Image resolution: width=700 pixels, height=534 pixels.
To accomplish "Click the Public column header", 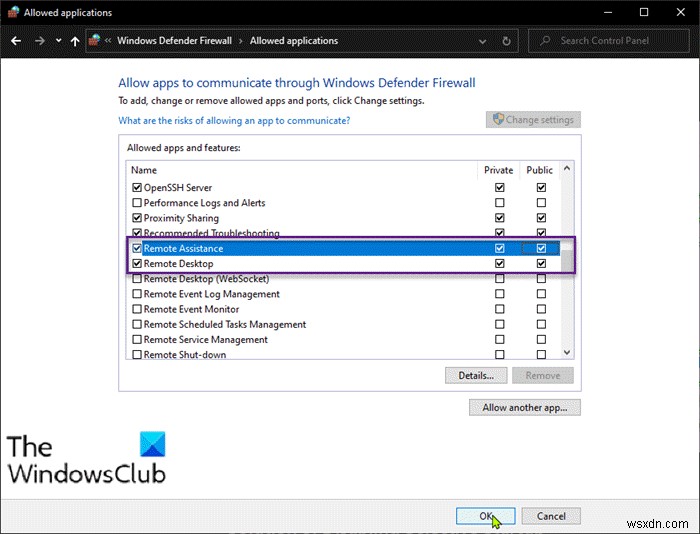I will [x=539, y=170].
